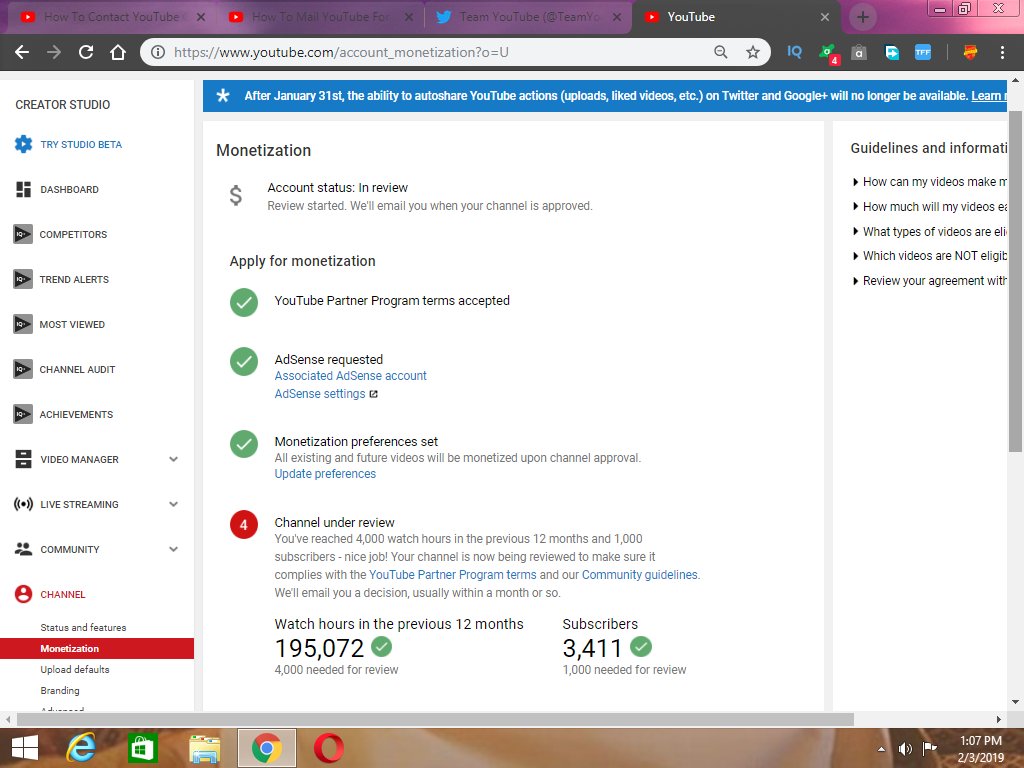Click the Community people icon
Screen dimensions: 1024x768
(x=24, y=549)
